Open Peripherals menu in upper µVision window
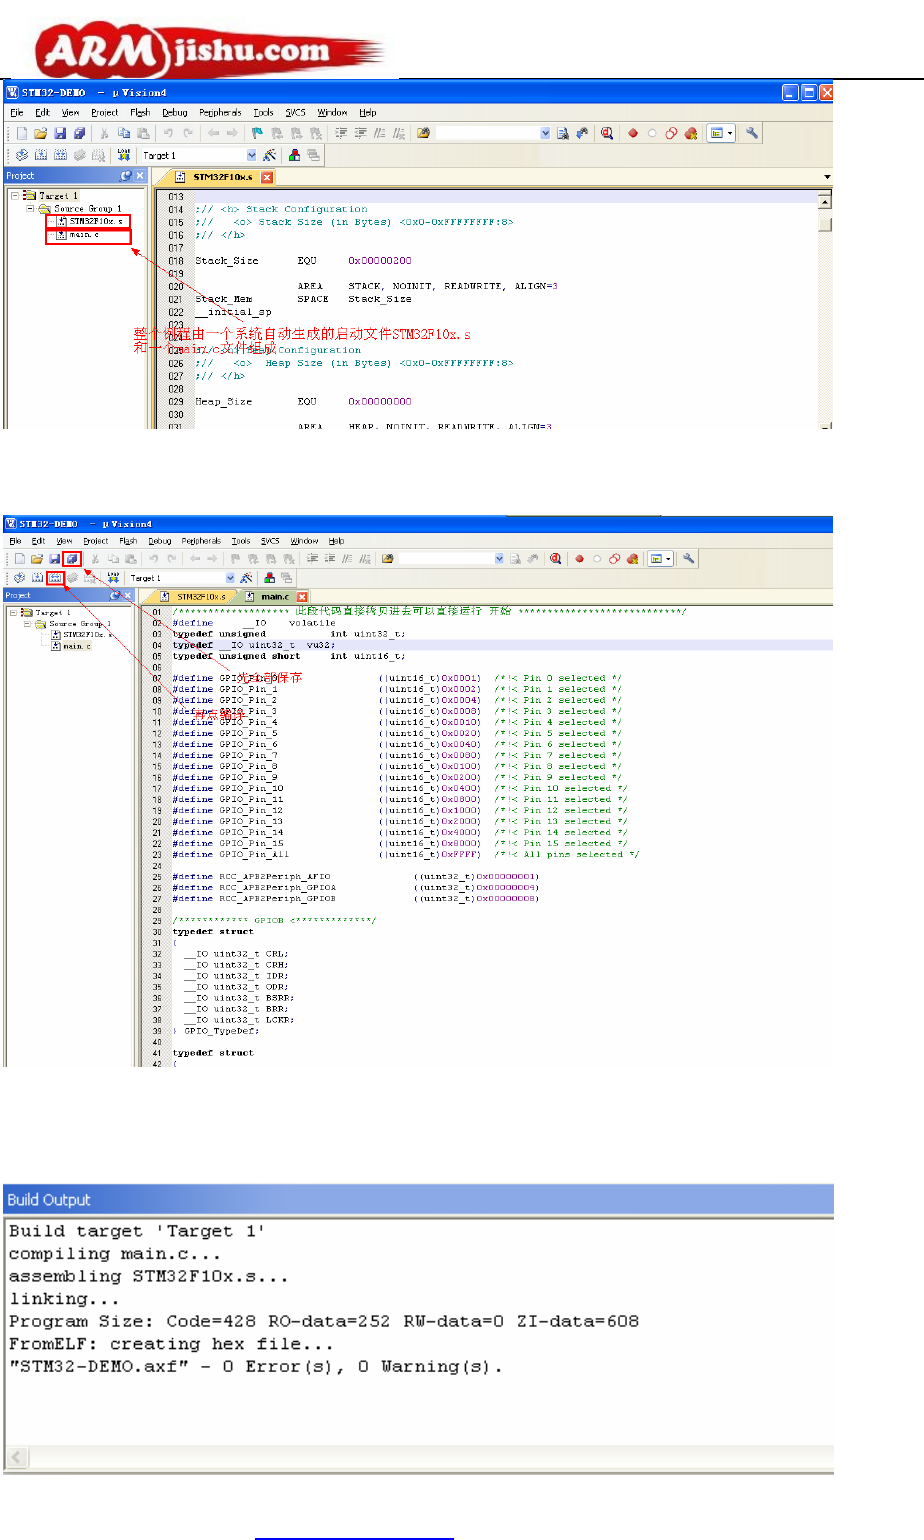 pos(220,113)
